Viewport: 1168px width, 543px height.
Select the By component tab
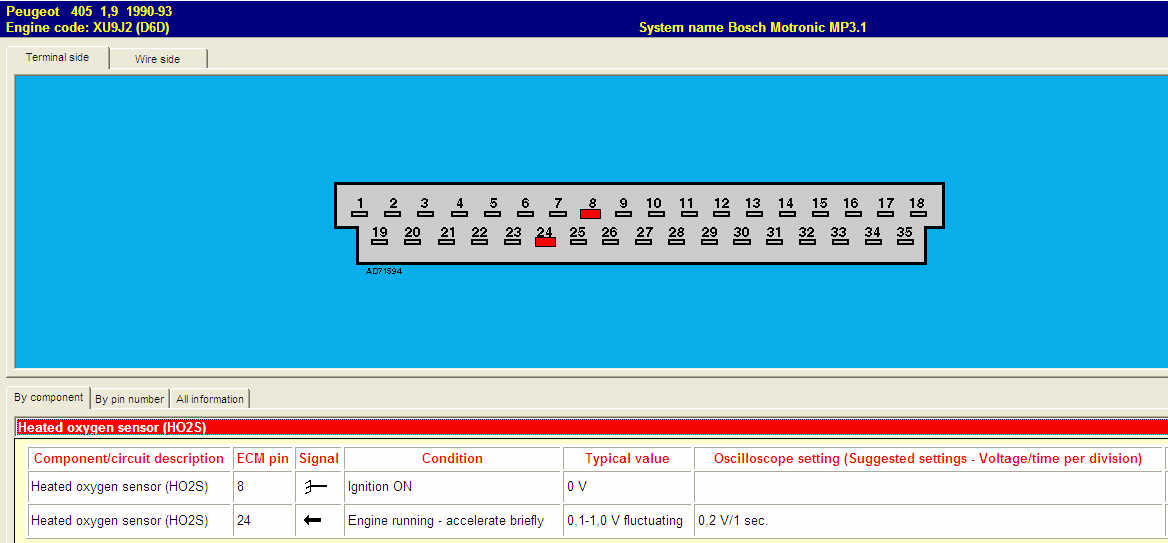[x=48, y=397]
